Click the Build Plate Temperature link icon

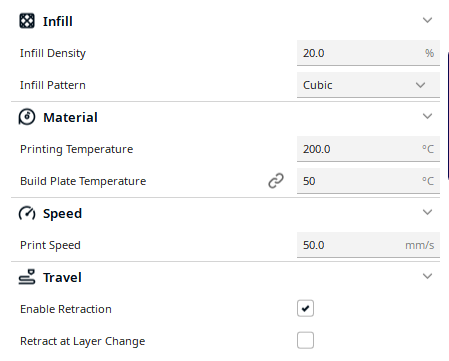276,181
